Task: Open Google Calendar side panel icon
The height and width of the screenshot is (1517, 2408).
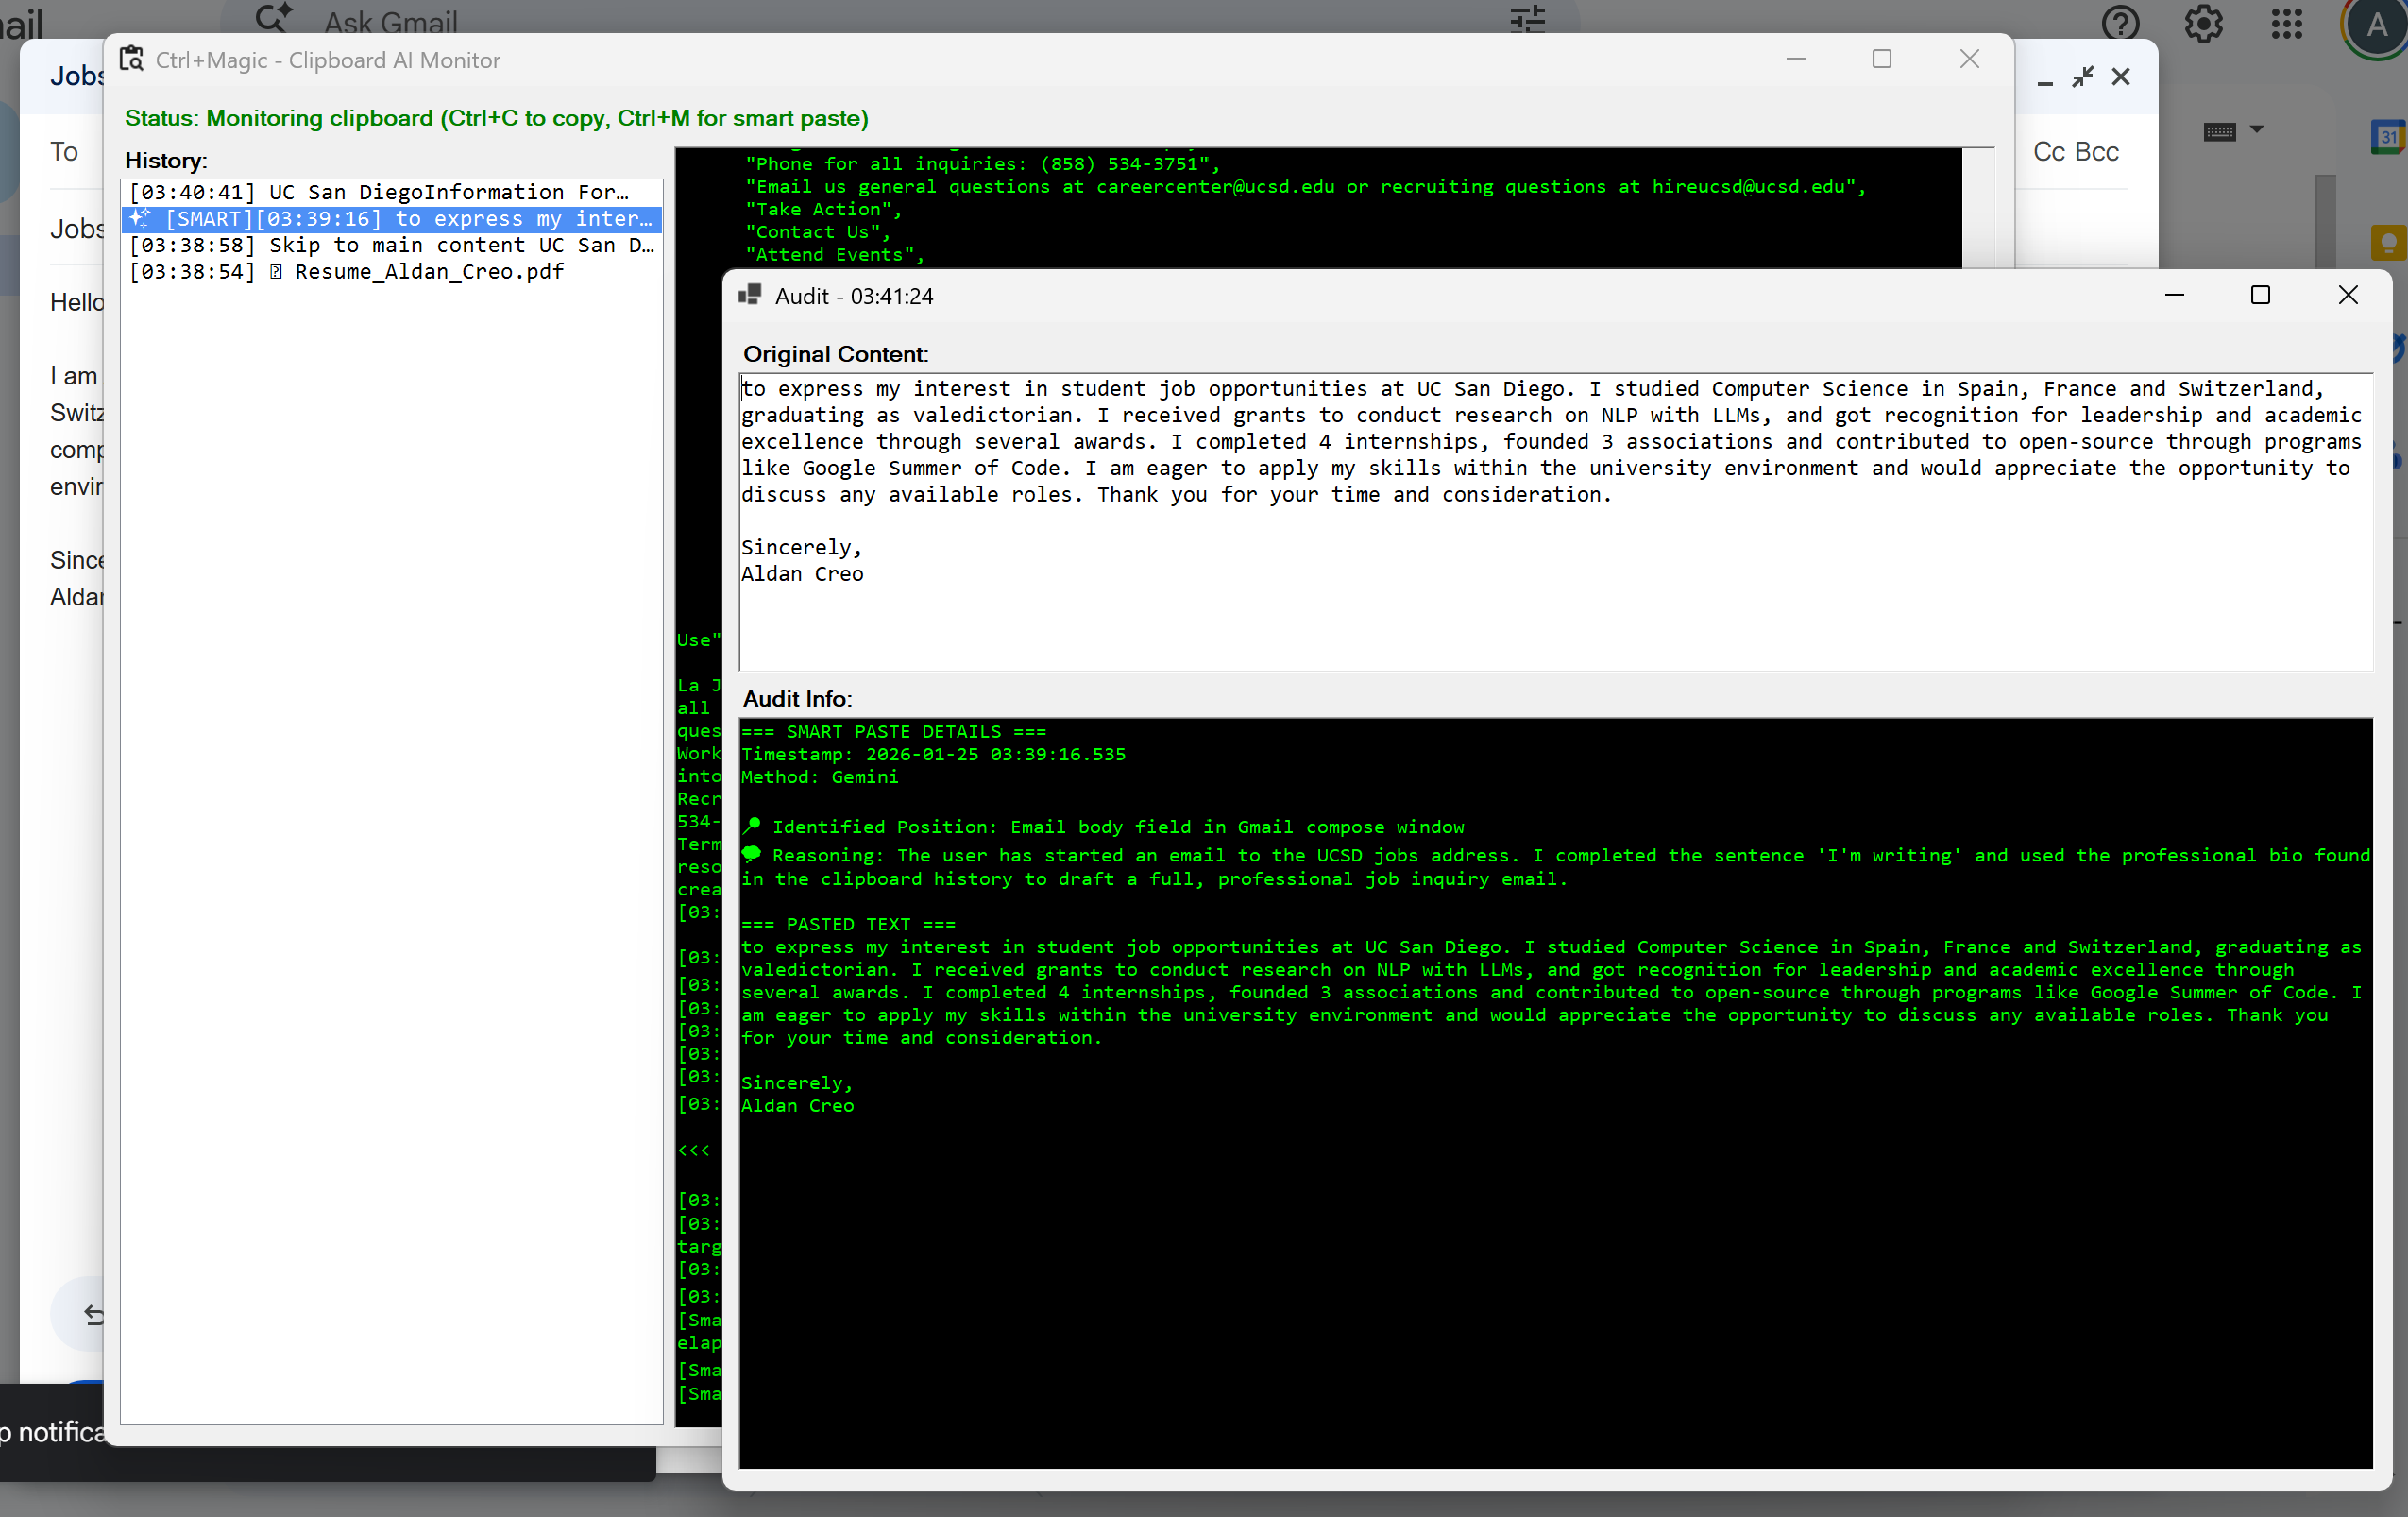Action: click(x=2388, y=137)
